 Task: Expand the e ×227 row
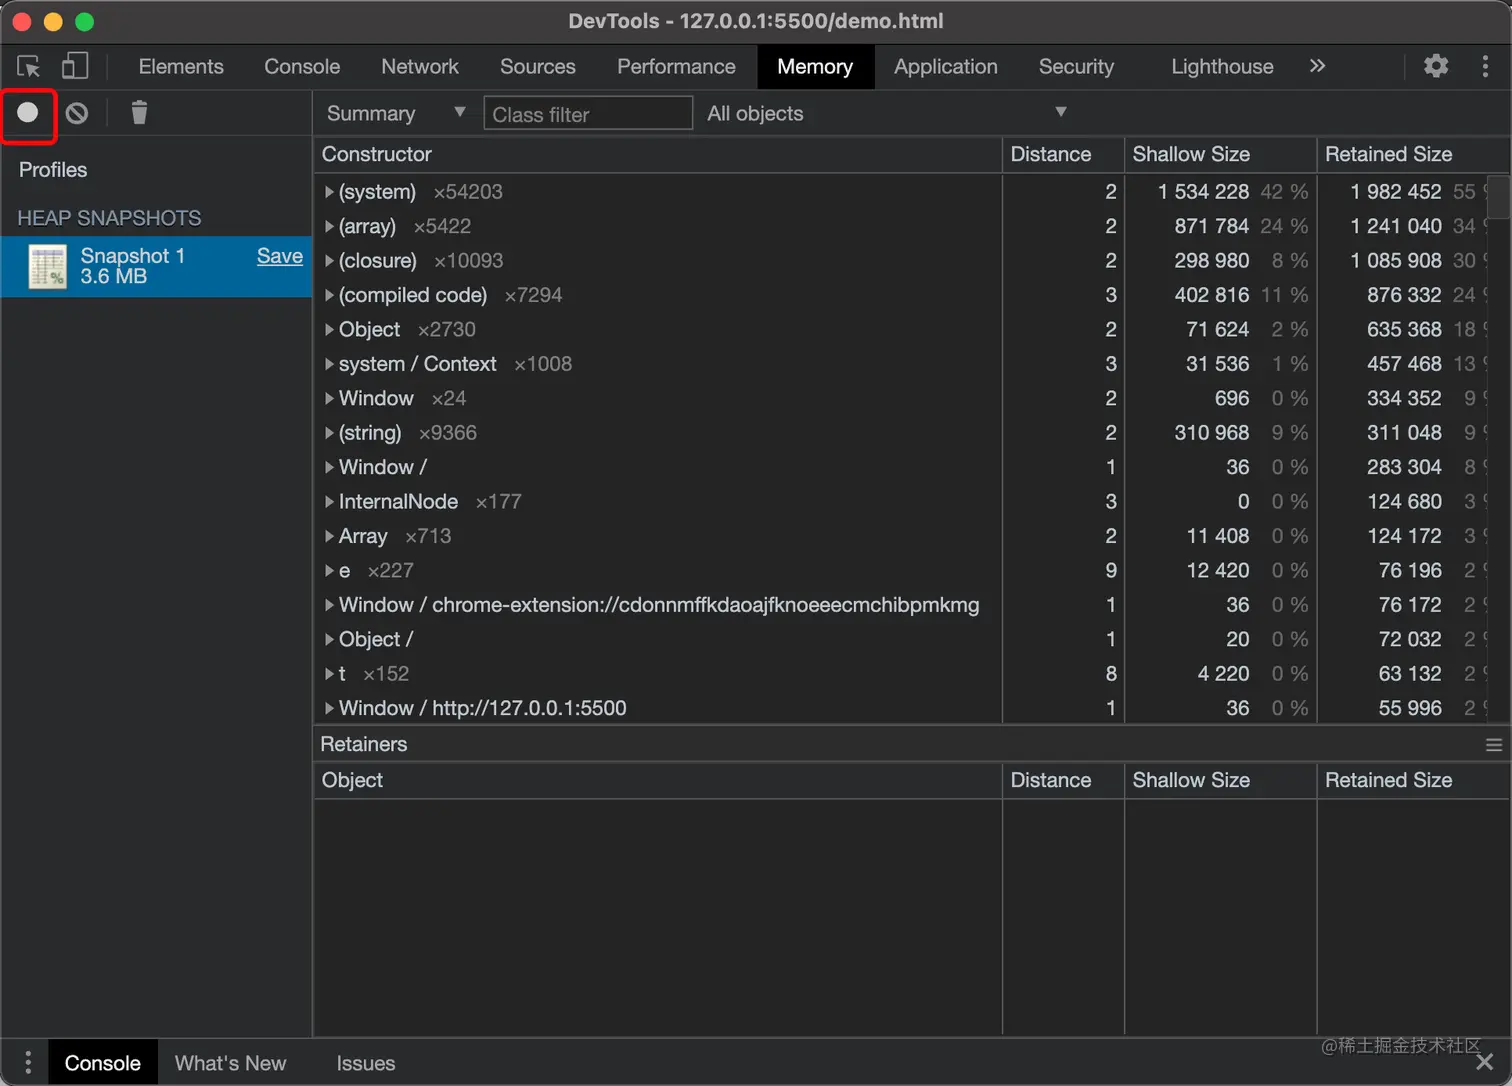[x=329, y=571]
